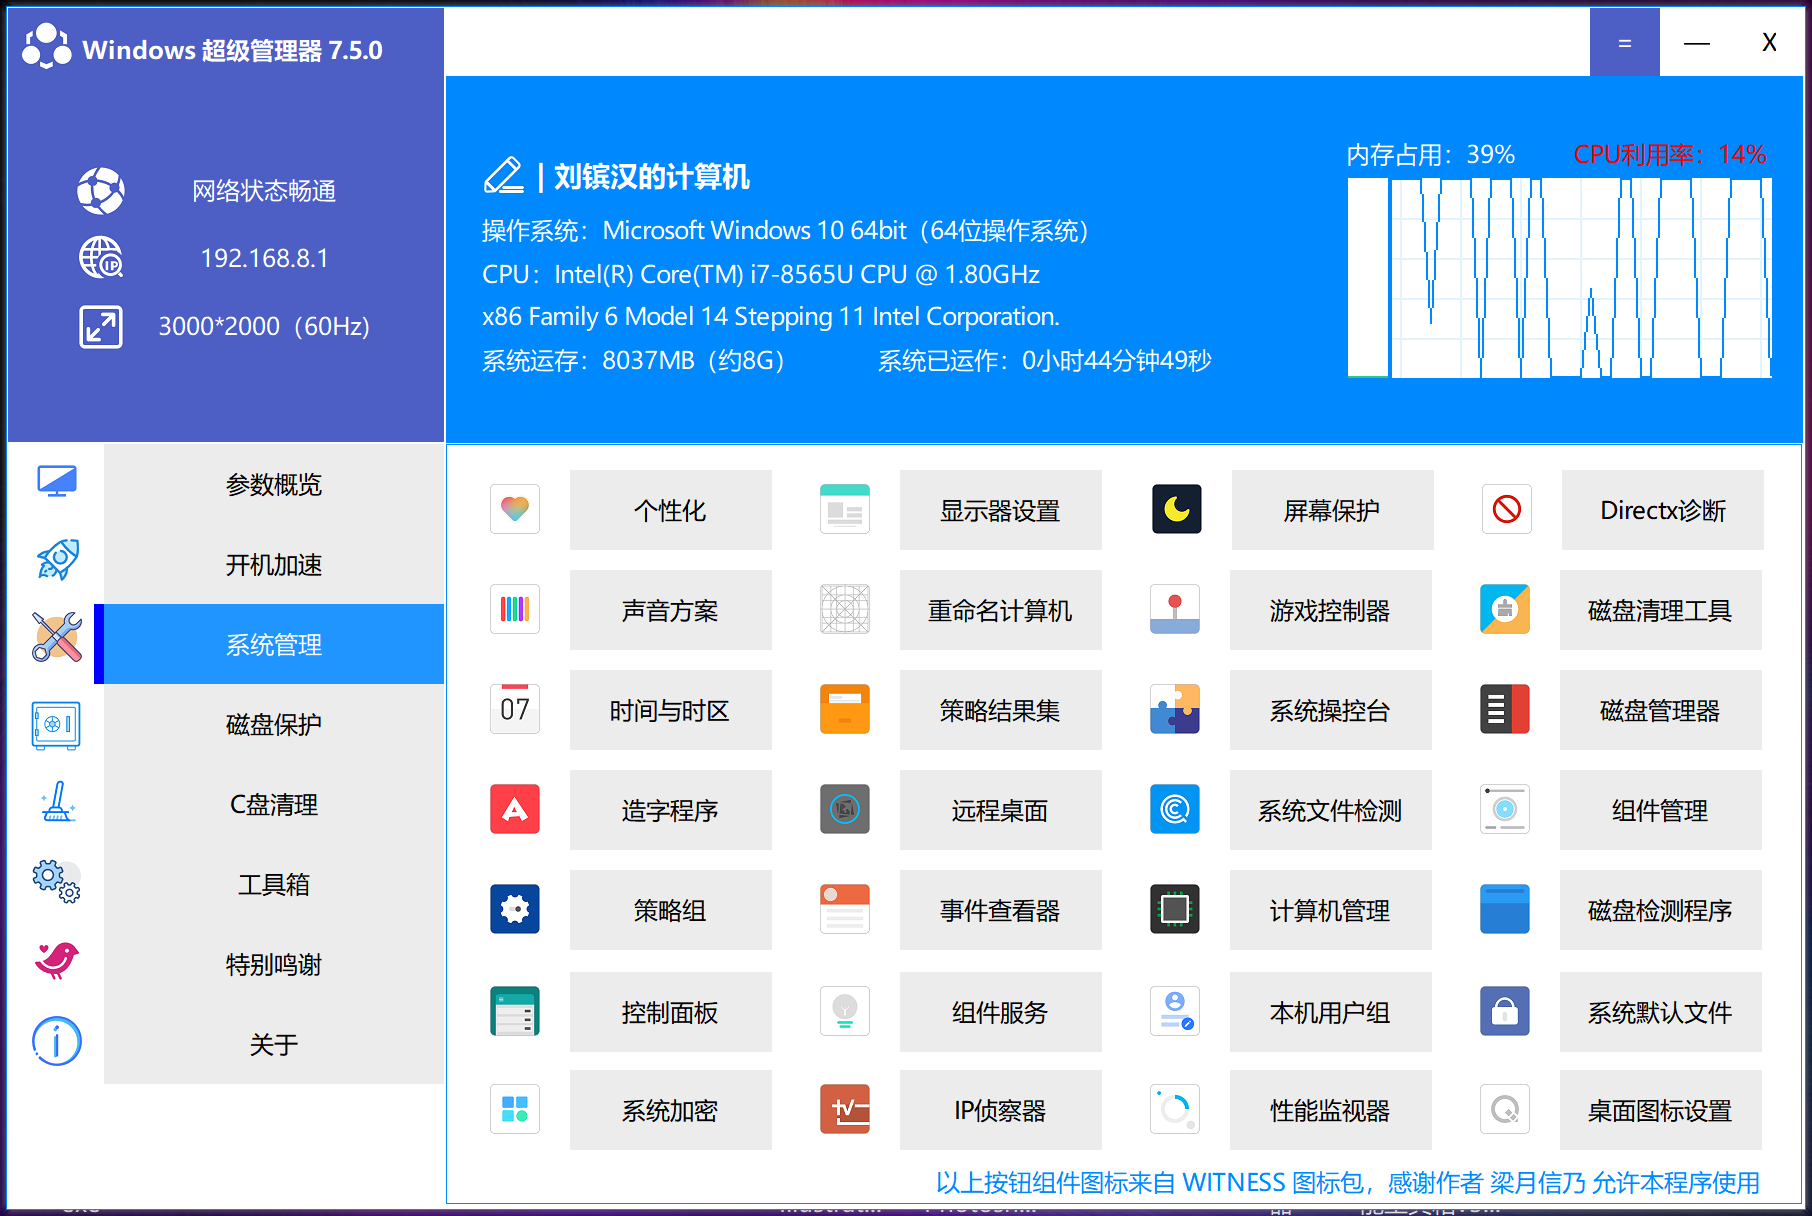Image resolution: width=1812 pixels, height=1216 pixels.
Task: Click the orange archive icon beside 策略结果集
Action: point(845,709)
